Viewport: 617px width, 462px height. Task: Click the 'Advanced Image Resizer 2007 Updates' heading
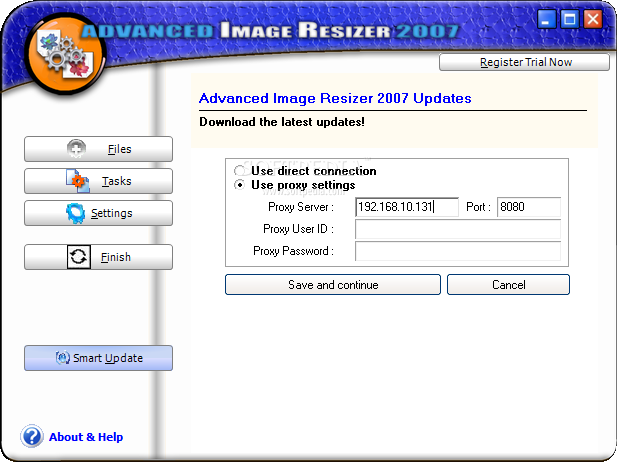tap(335, 98)
